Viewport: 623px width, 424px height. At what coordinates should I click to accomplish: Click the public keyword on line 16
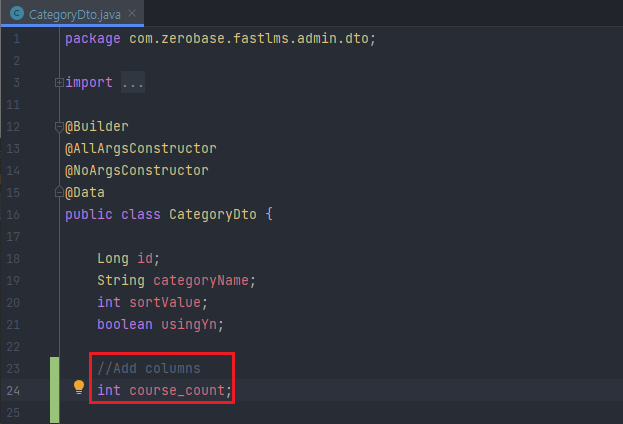pyautogui.click(x=89, y=215)
